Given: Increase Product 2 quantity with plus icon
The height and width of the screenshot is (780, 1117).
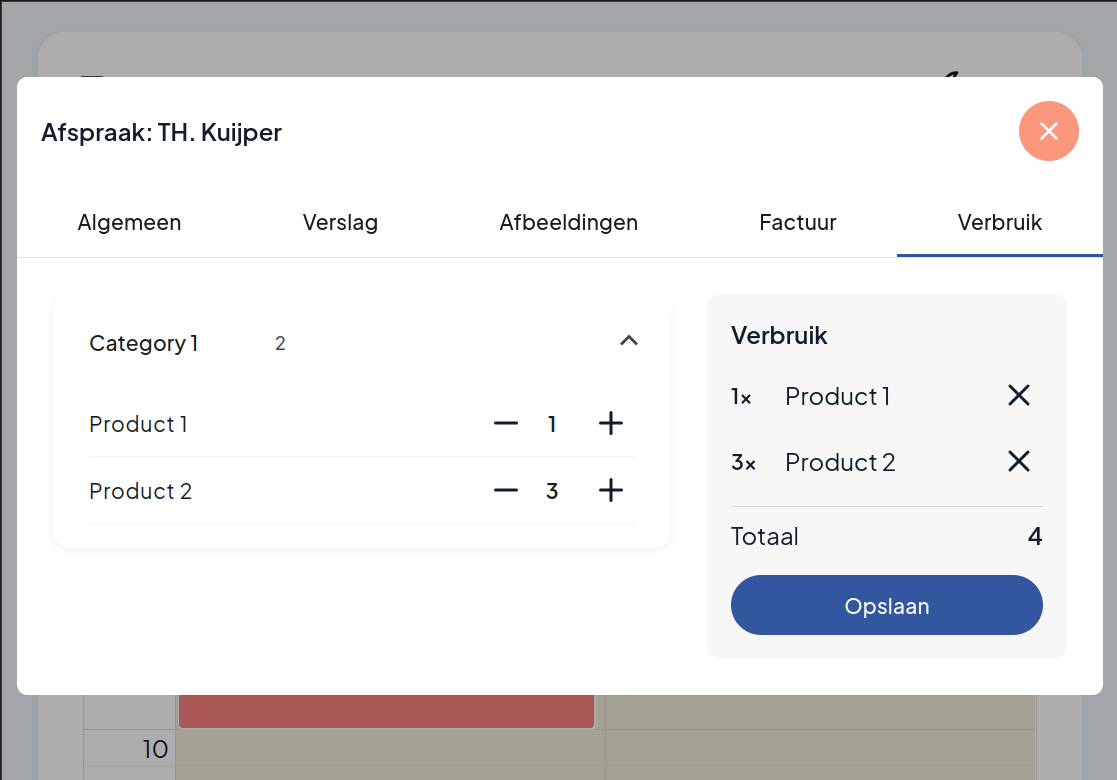Looking at the screenshot, I should (x=611, y=491).
